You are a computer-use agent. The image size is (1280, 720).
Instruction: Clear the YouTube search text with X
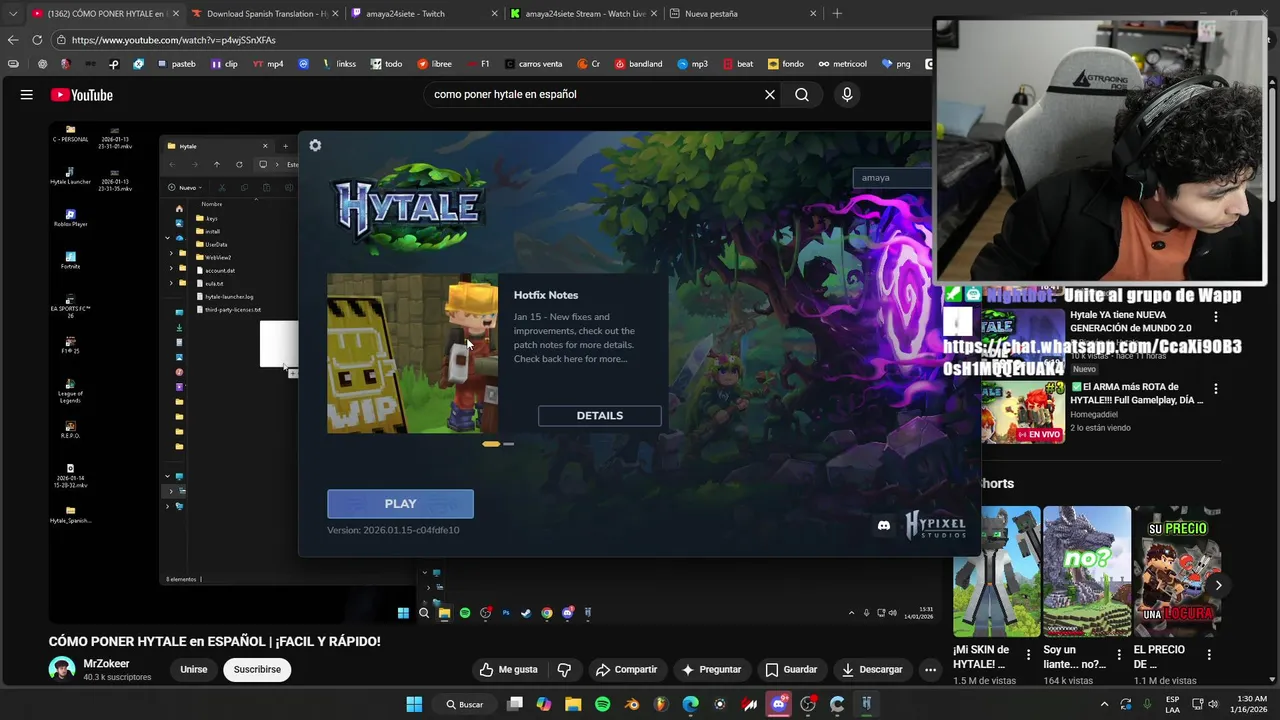[770, 95]
